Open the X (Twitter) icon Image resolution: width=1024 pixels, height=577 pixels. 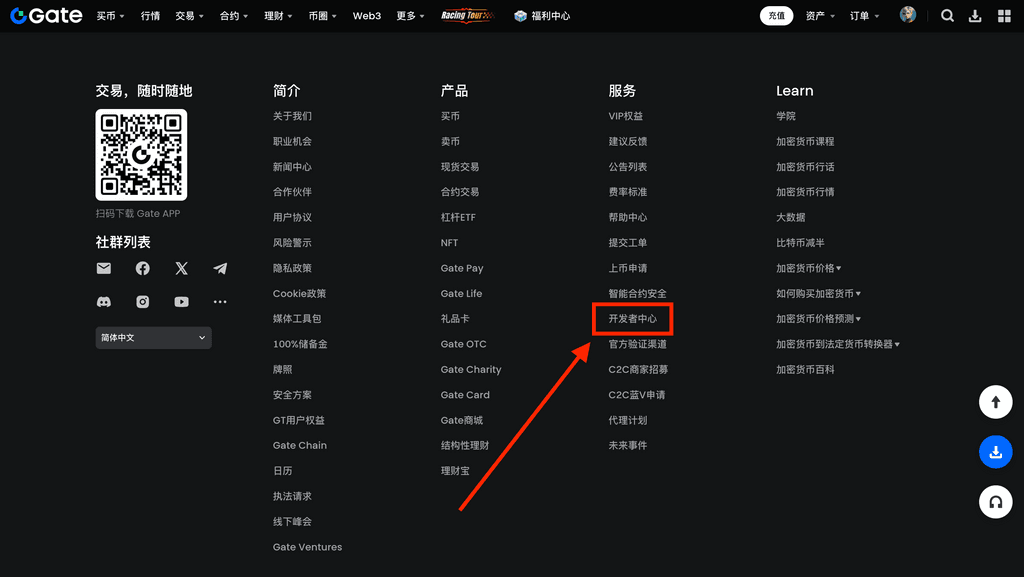click(x=181, y=269)
